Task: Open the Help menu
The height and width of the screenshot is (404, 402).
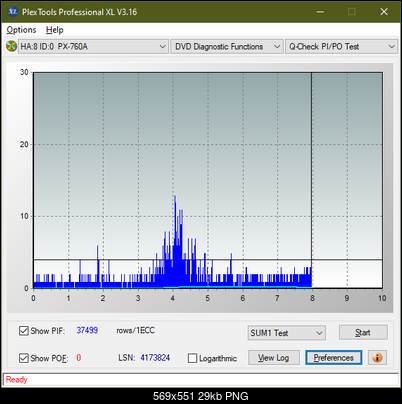Action: pyautogui.click(x=55, y=30)
